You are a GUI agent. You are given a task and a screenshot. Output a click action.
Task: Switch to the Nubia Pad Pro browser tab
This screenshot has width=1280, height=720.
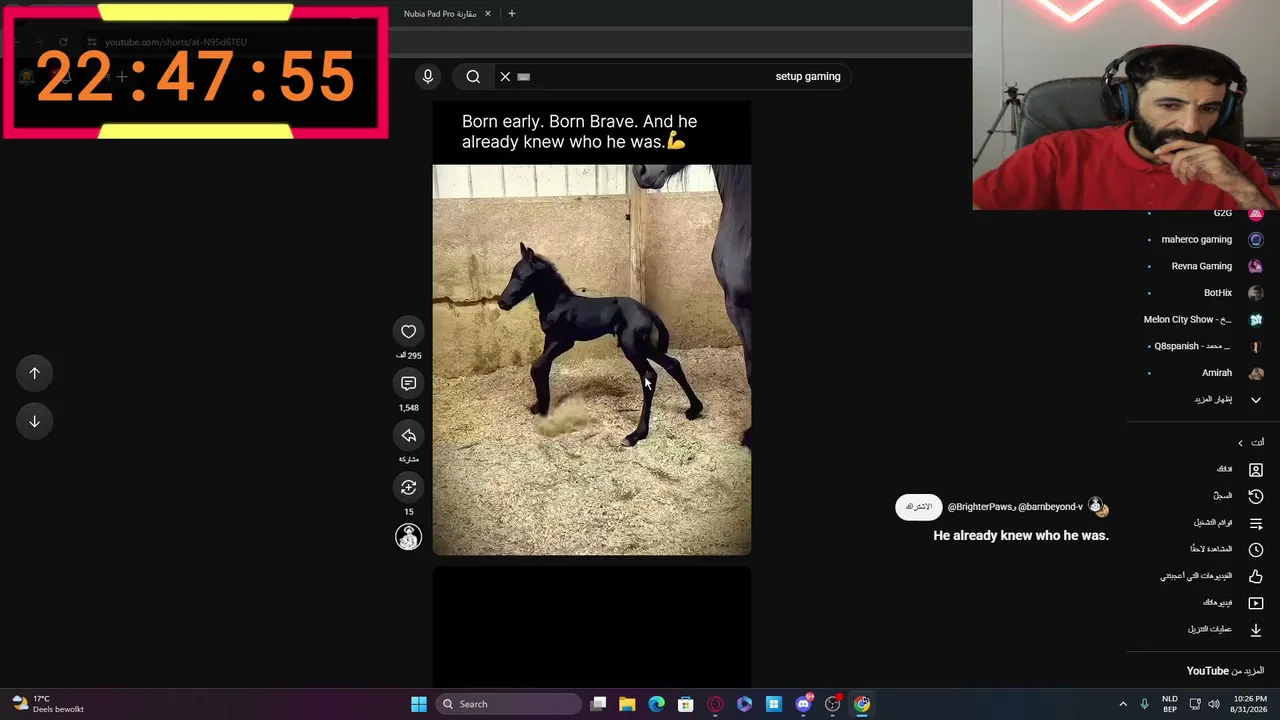(440, 14)
